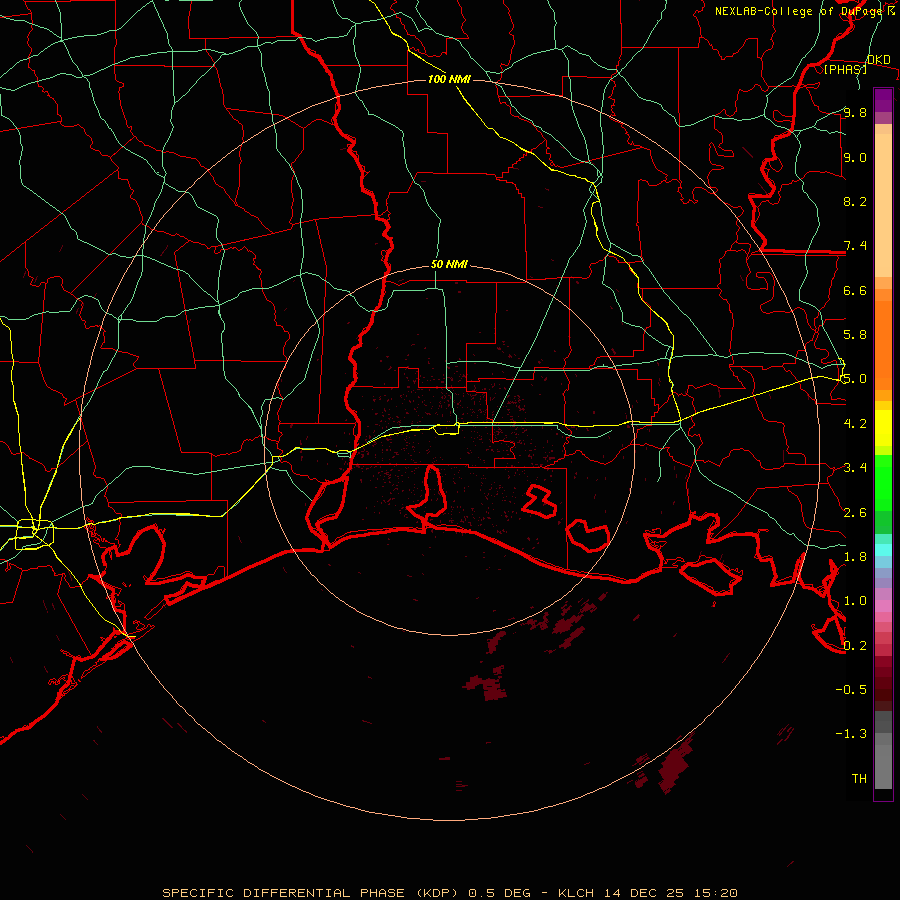Click the 0.5 DEG elevation text in caption

[501, 893]
